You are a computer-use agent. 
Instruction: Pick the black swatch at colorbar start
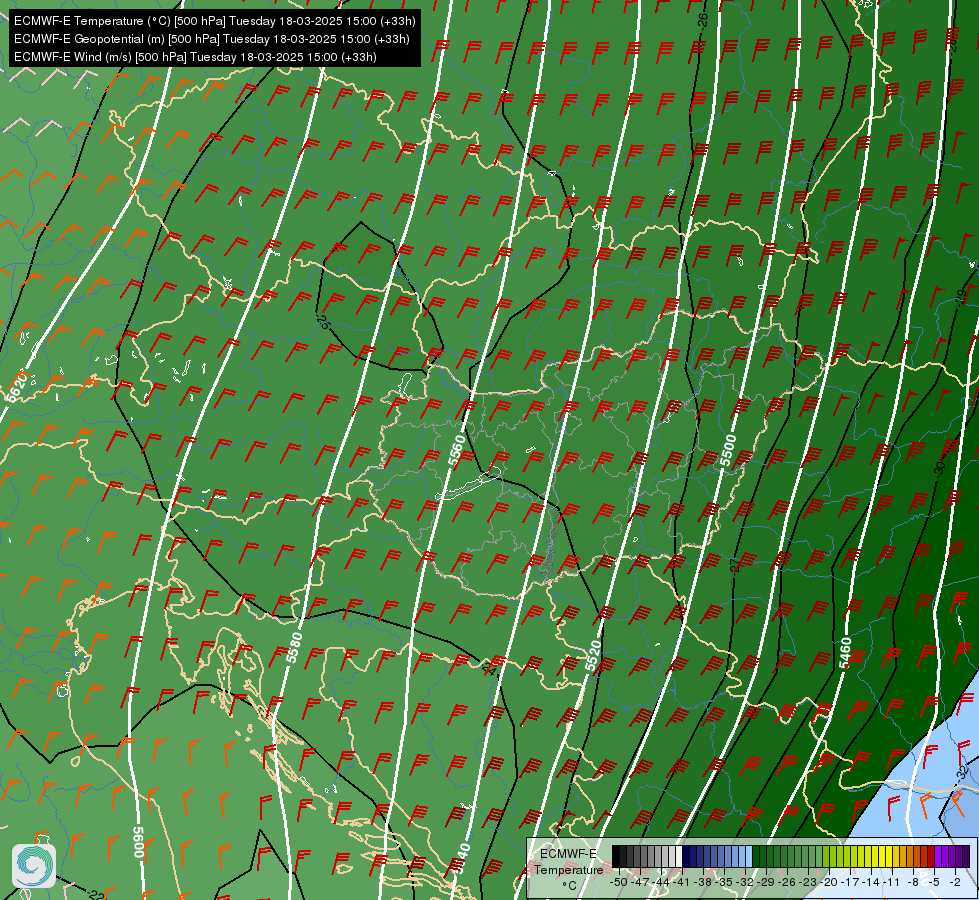pyautogui.click(x=615, y=857)
